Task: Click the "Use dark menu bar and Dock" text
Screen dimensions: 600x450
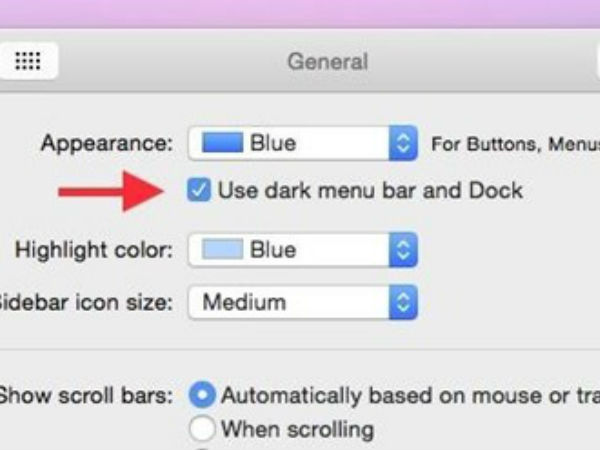Action: coord(370,190)
